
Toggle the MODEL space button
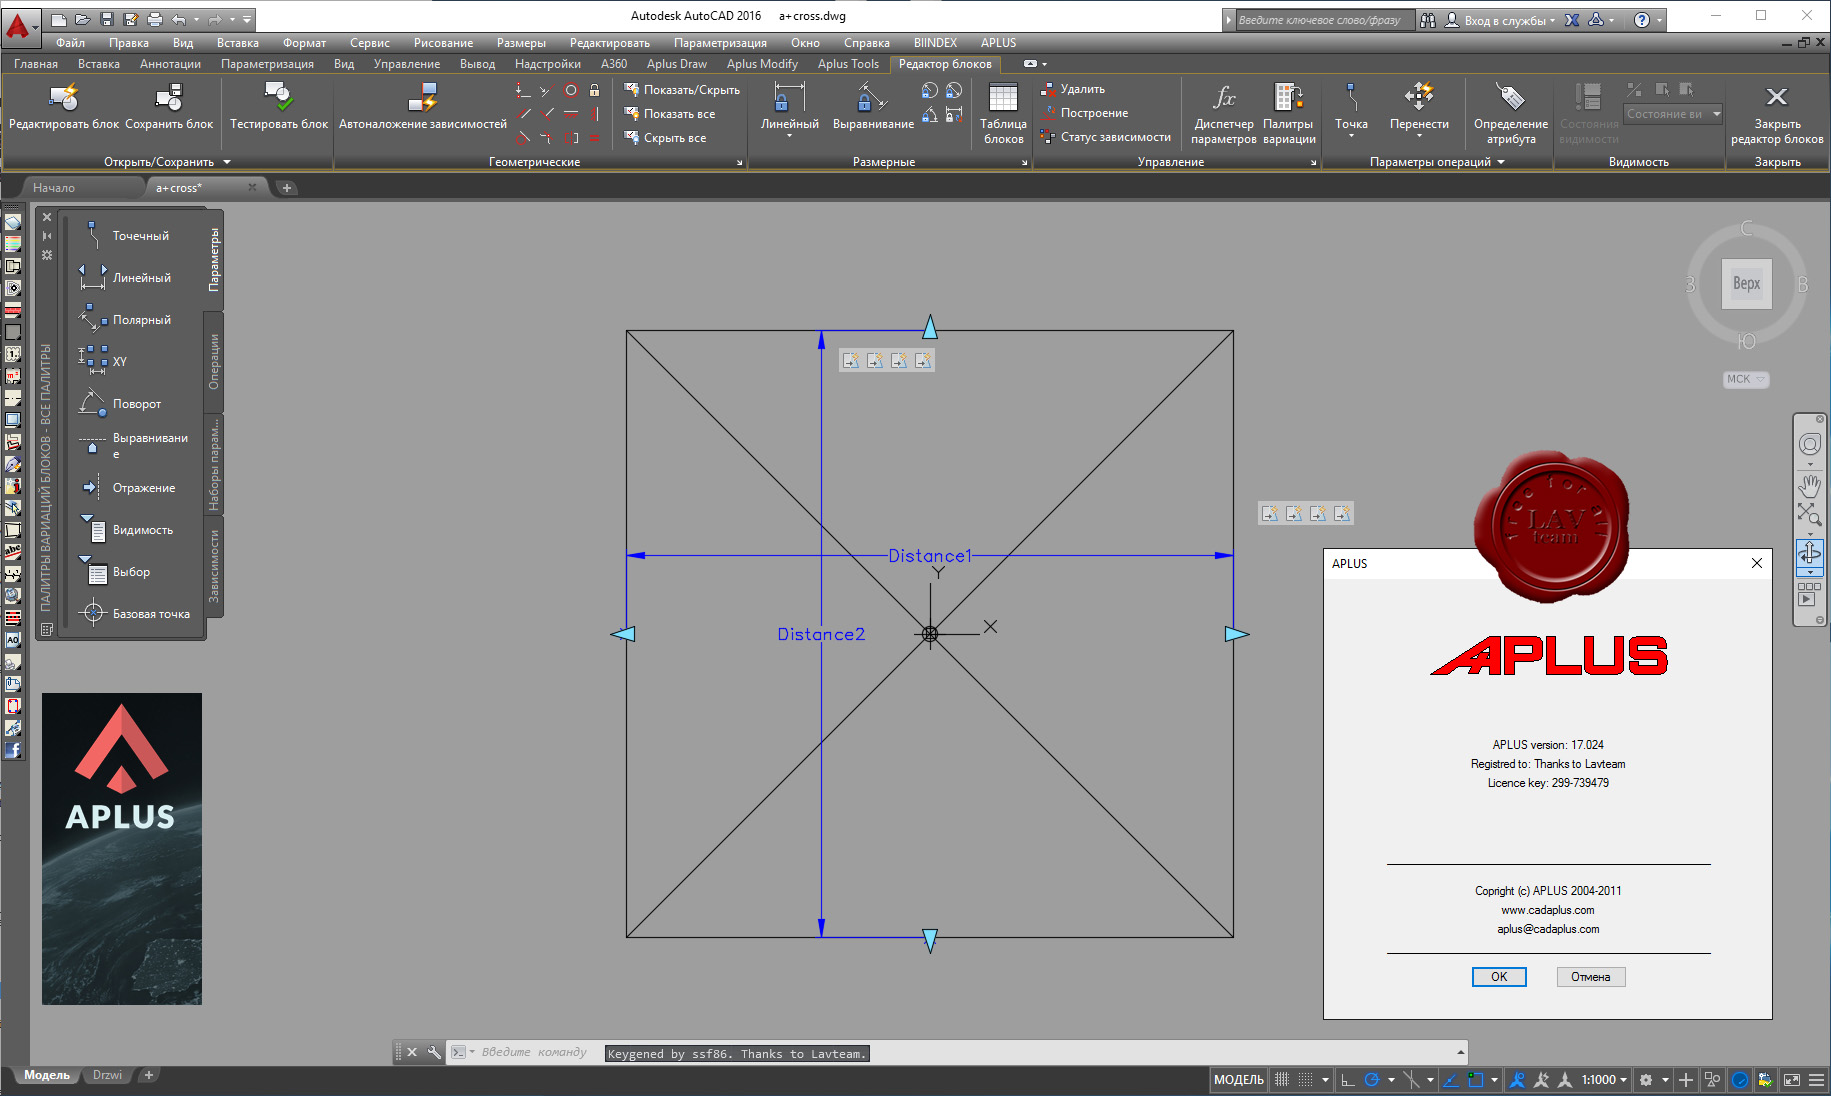pyautogui.click(x=1239, y=1080)
